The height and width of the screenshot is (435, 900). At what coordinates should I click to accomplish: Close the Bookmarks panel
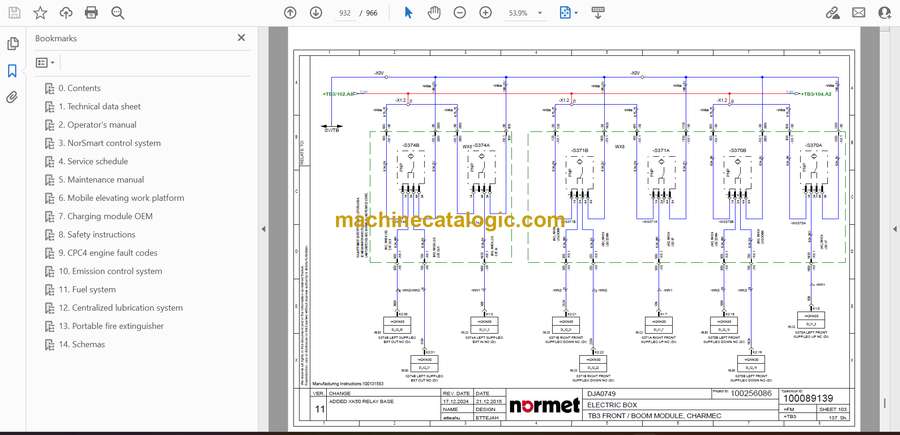click(241, 38)
